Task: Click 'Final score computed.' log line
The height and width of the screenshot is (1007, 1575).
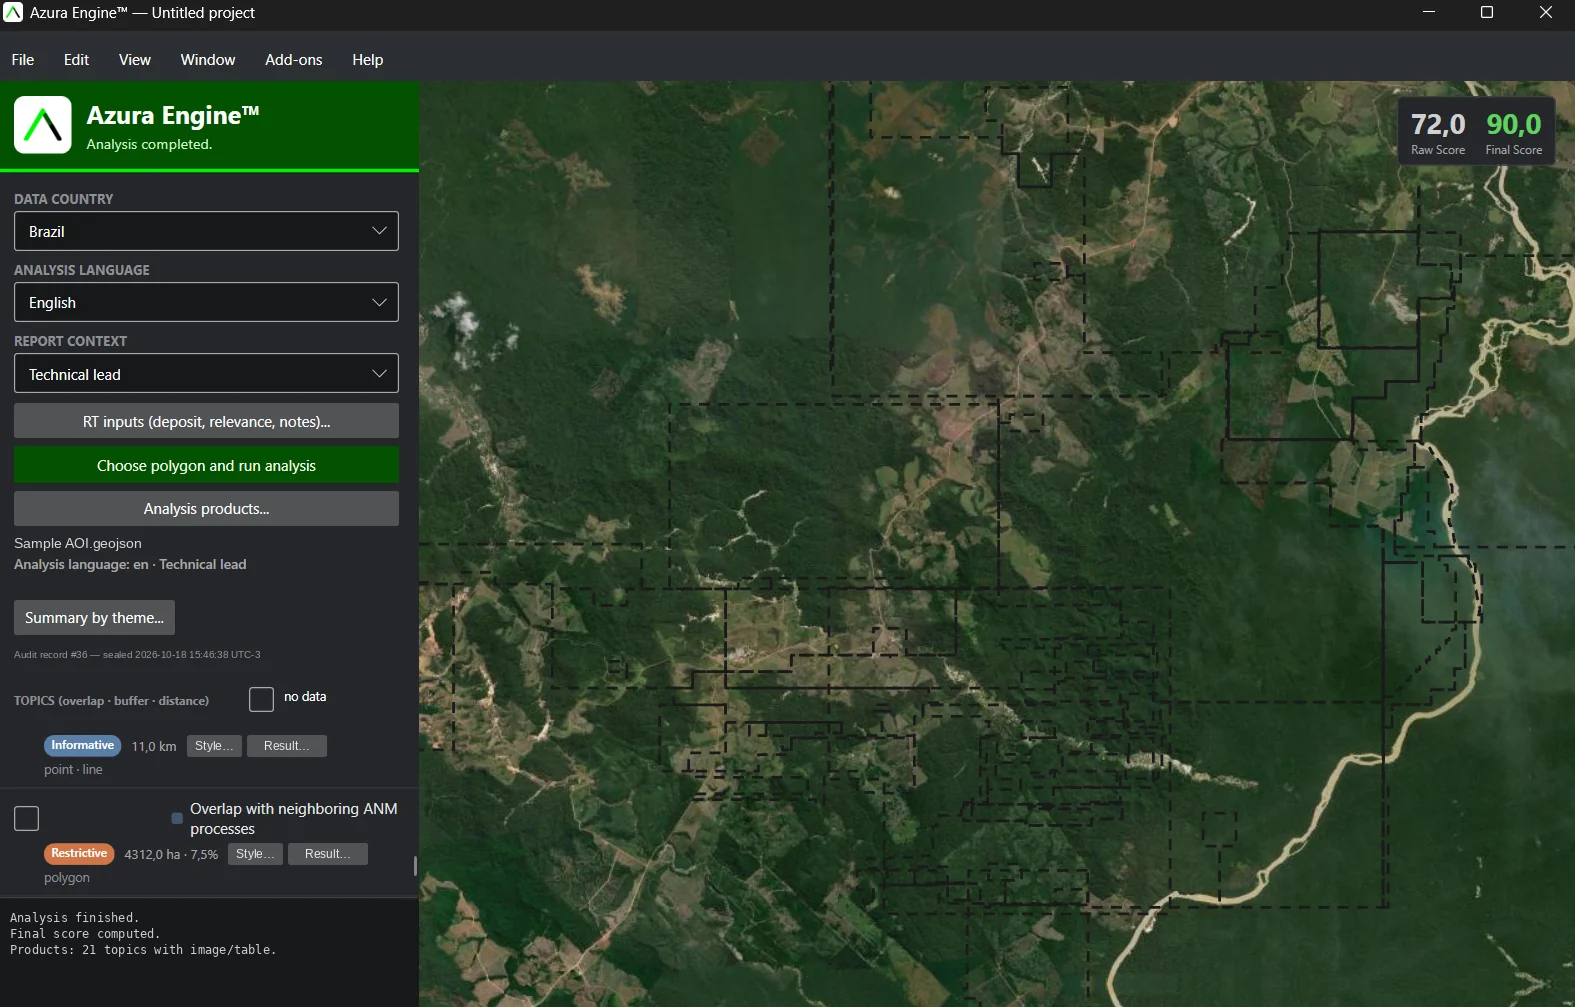Action: (85, 934)
